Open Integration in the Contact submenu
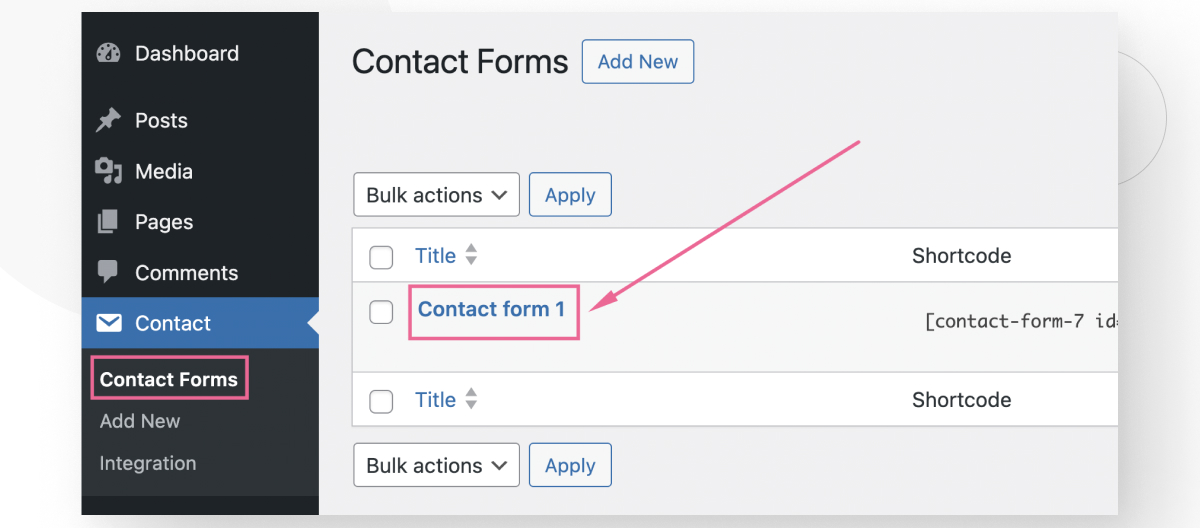1200x528 pixels. [x=148, y=463]
